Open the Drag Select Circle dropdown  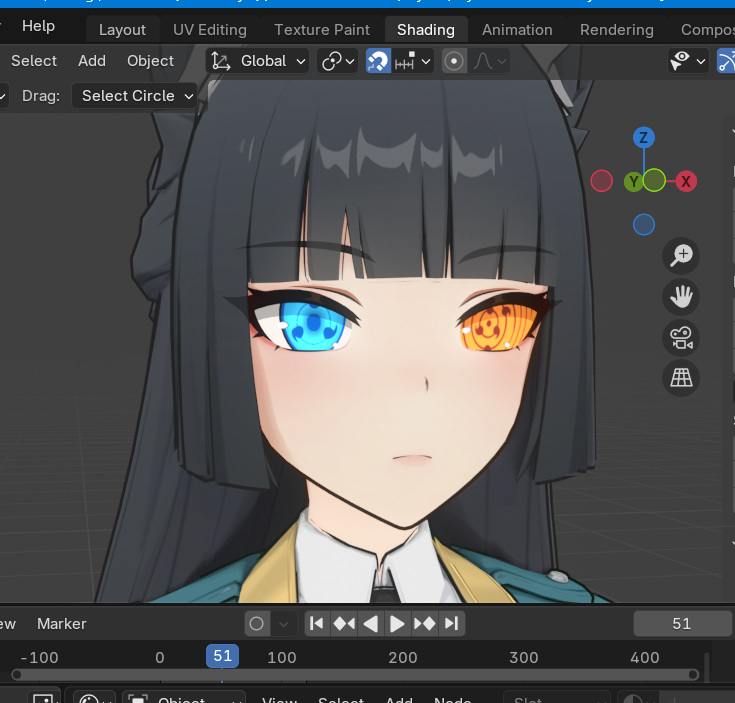click(135, 96)
